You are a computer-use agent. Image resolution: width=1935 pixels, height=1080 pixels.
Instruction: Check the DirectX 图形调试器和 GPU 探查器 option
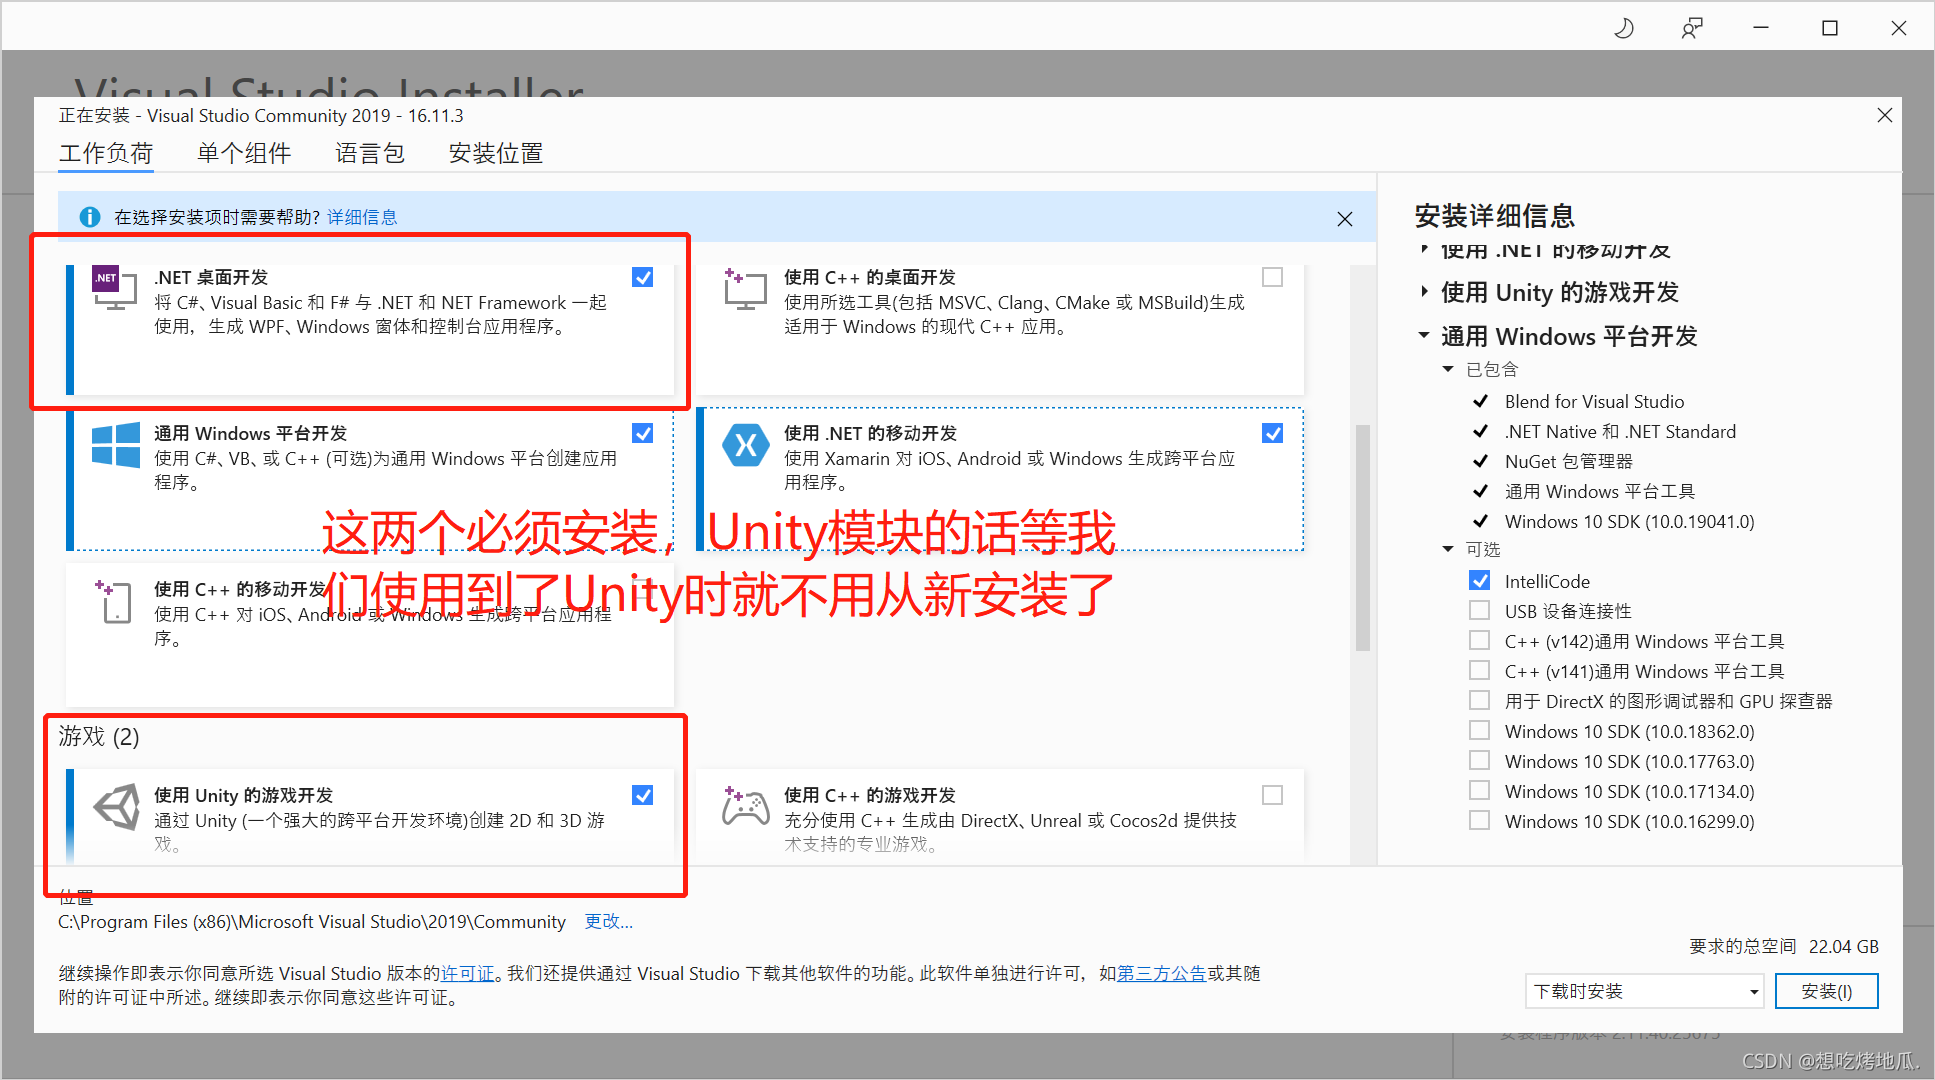(x=1480, y=700)
